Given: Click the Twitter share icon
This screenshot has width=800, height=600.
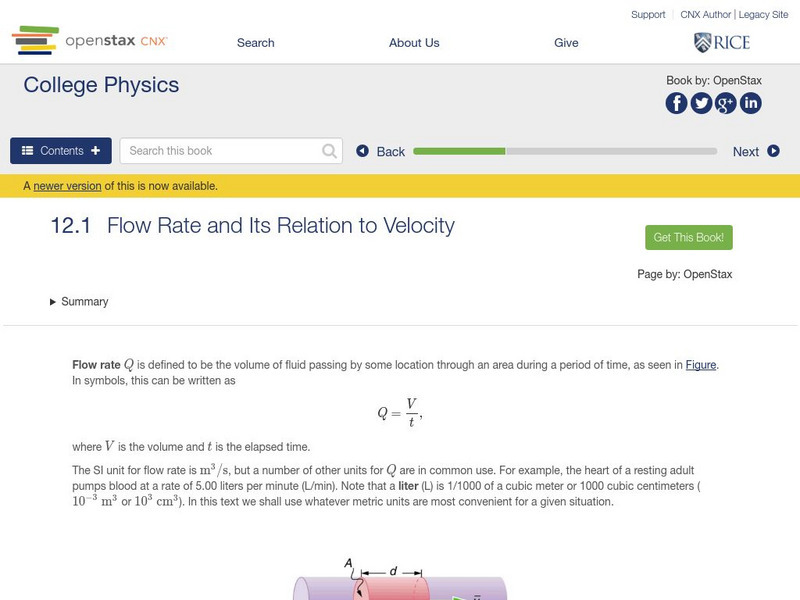Looking at the screenshot, I should [701, 103].
